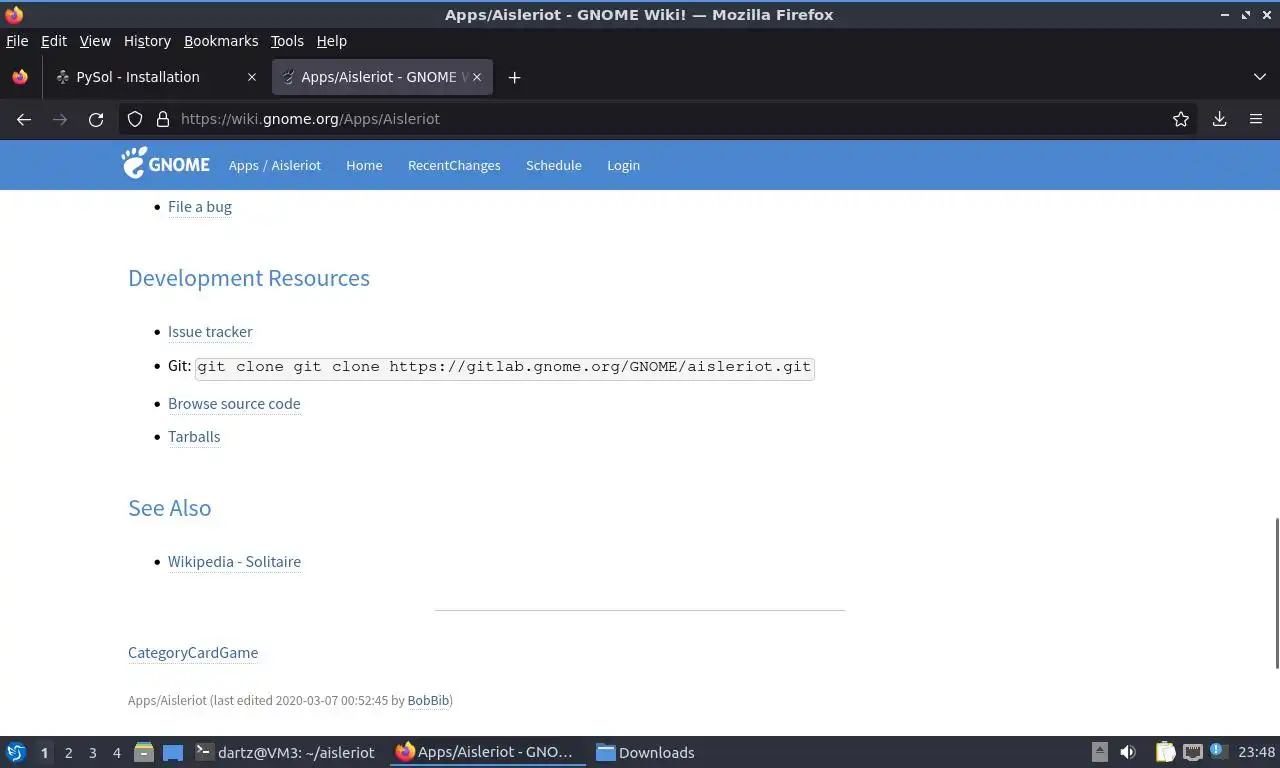Click the Development Resources heading
Image resolution: width=1280 pixels, height=768 pixels.
click(x=249, y=278)
